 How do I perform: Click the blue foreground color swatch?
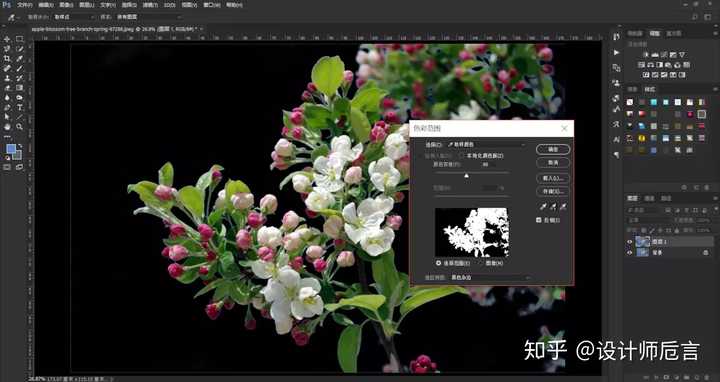coord(11,148)
